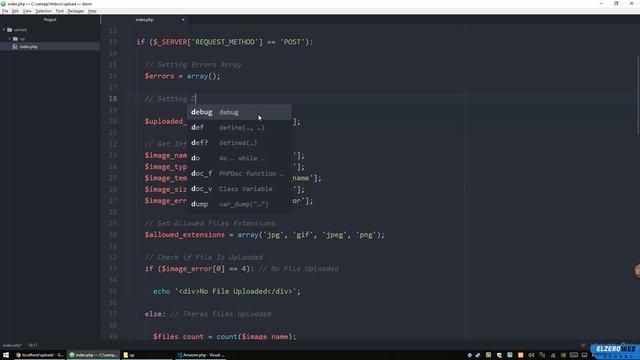The height and width of the screenshot is (360, 640).
Task: Open the Find menu
Action: coord(60,11)
